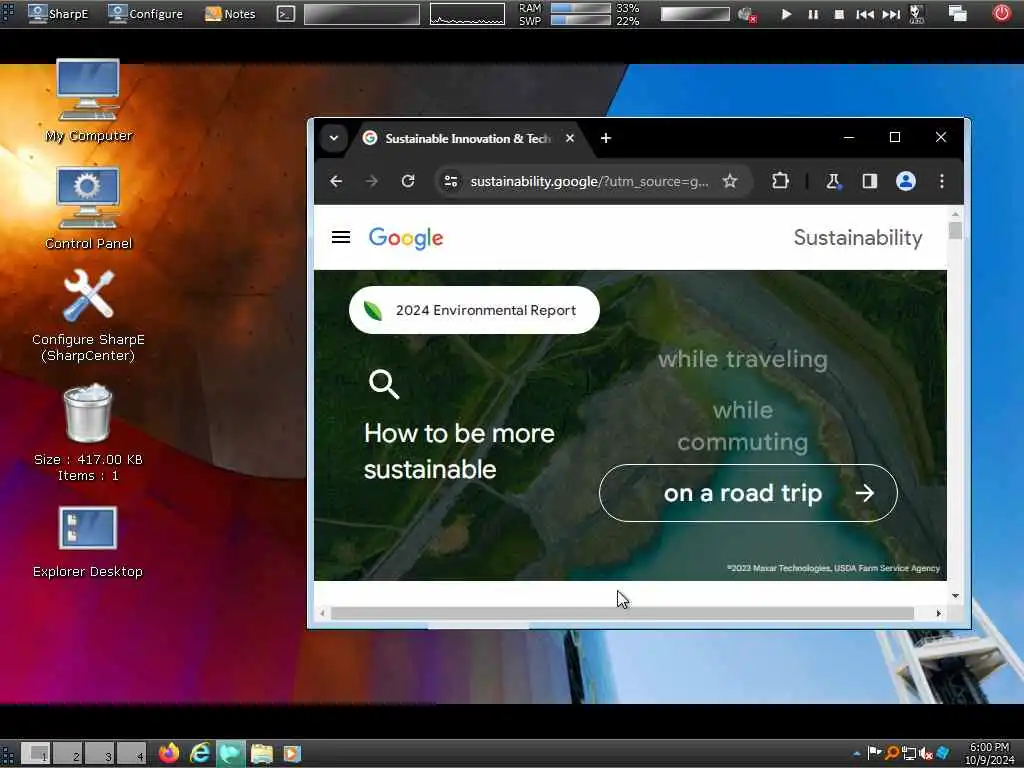Open Chrome three-dot menu
The height and width of the screenshot is (768, 1024).
[x=942, y=181]
